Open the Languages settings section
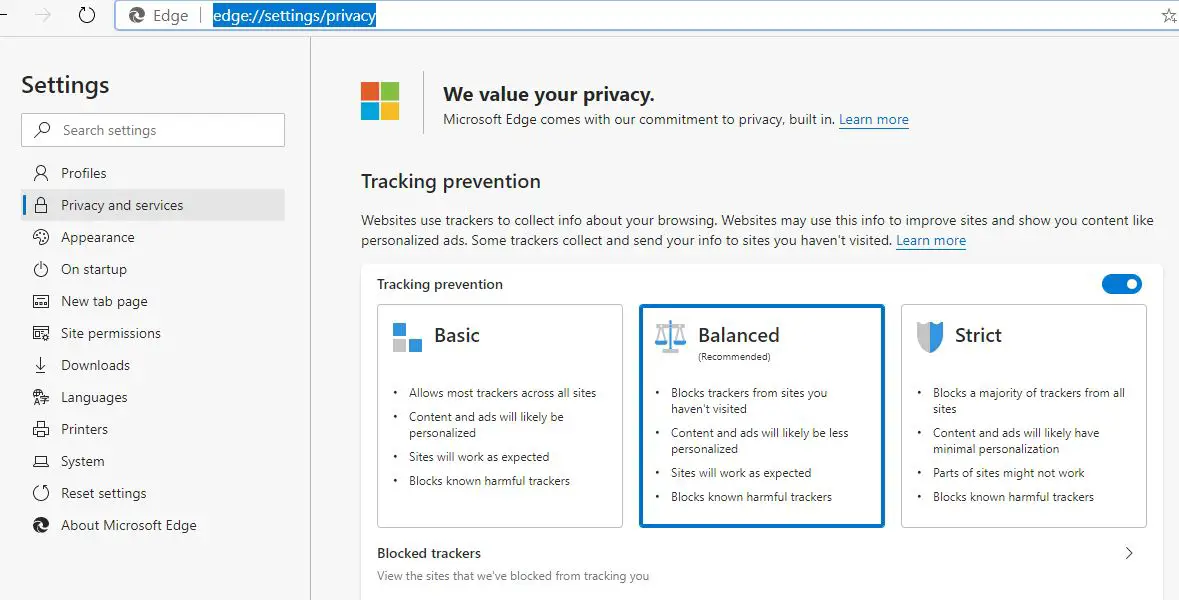Viewport: 1179px width, 600px height. pyautogui.click(x=94, y=397)
